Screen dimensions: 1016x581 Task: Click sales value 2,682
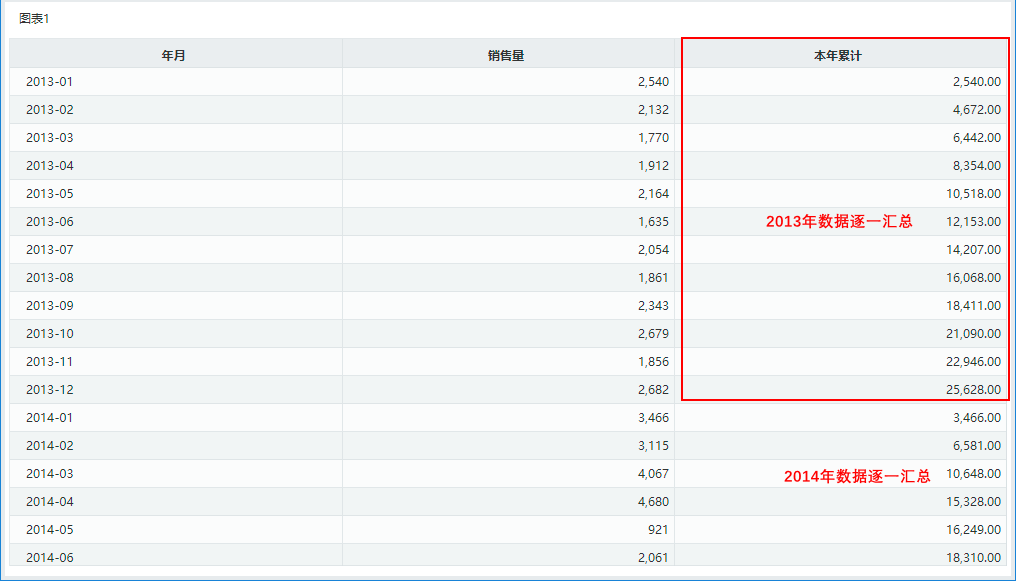(x=653, y=389)
